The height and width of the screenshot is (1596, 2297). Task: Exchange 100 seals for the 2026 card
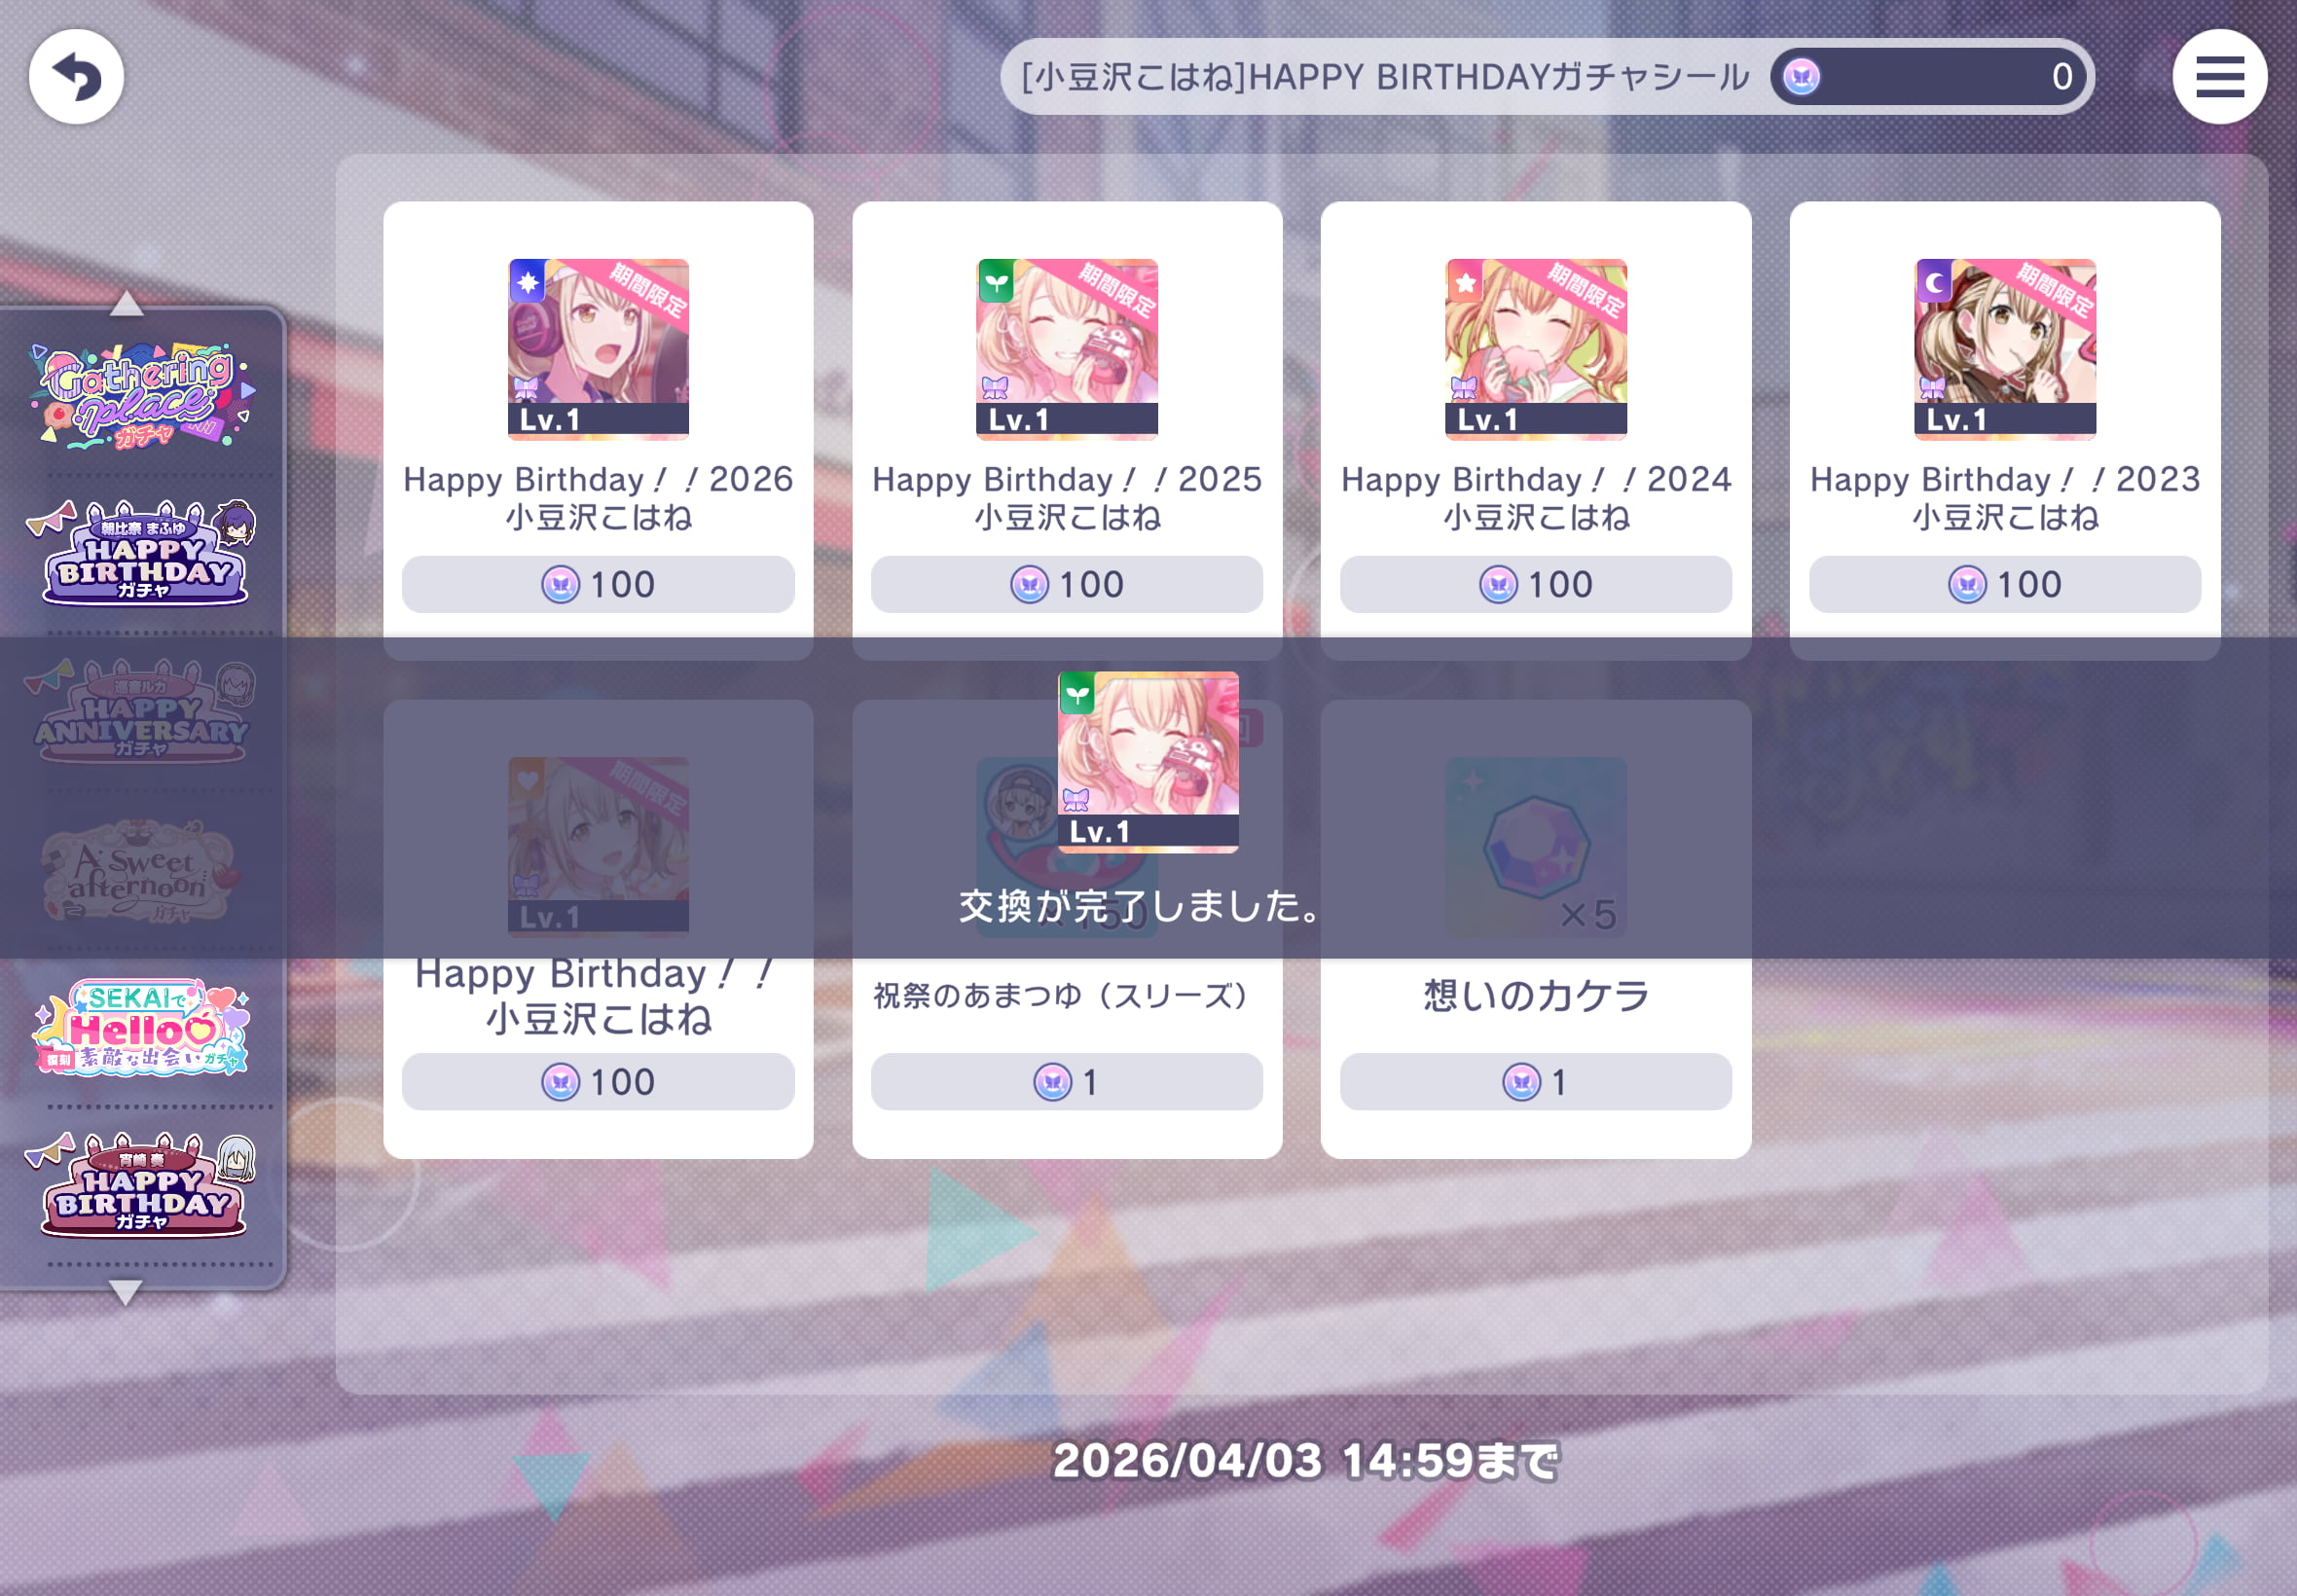pos(598,584)
